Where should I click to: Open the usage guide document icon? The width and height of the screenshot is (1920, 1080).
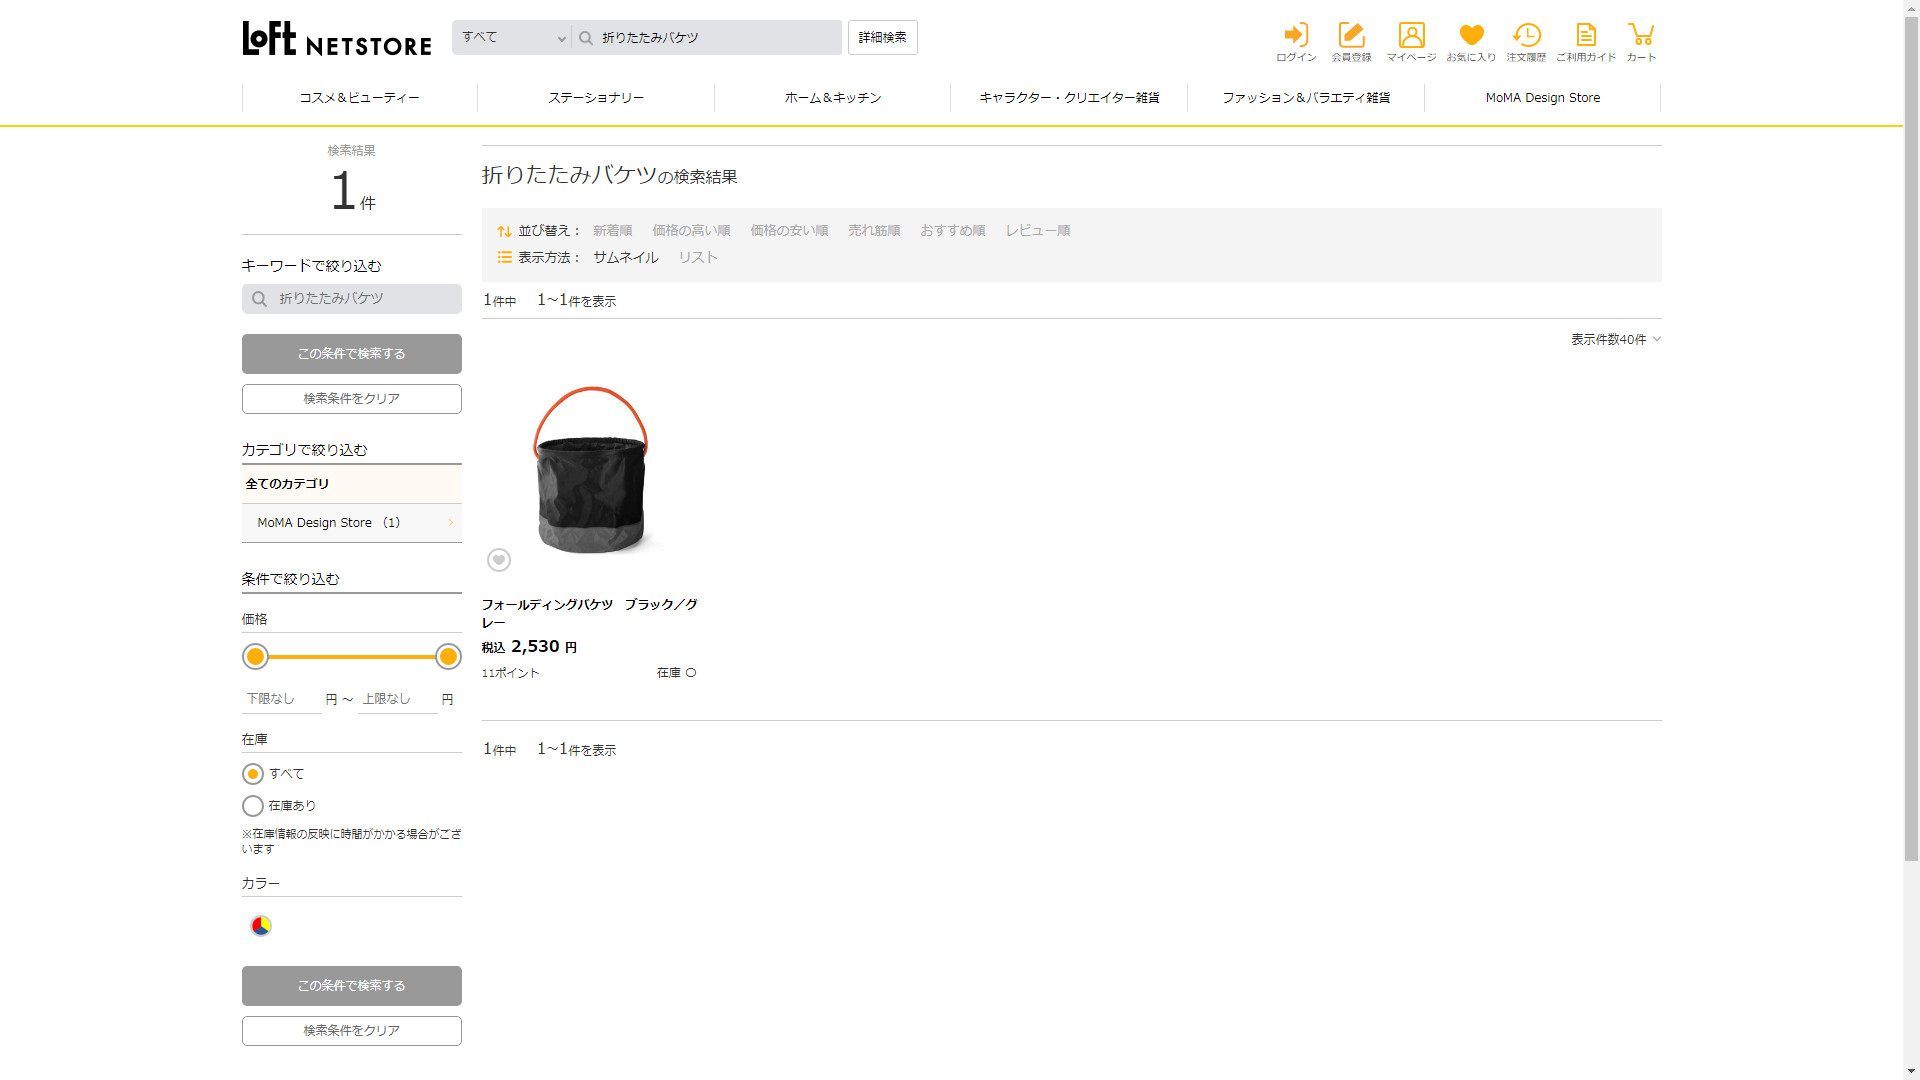tap(1586, 36)
